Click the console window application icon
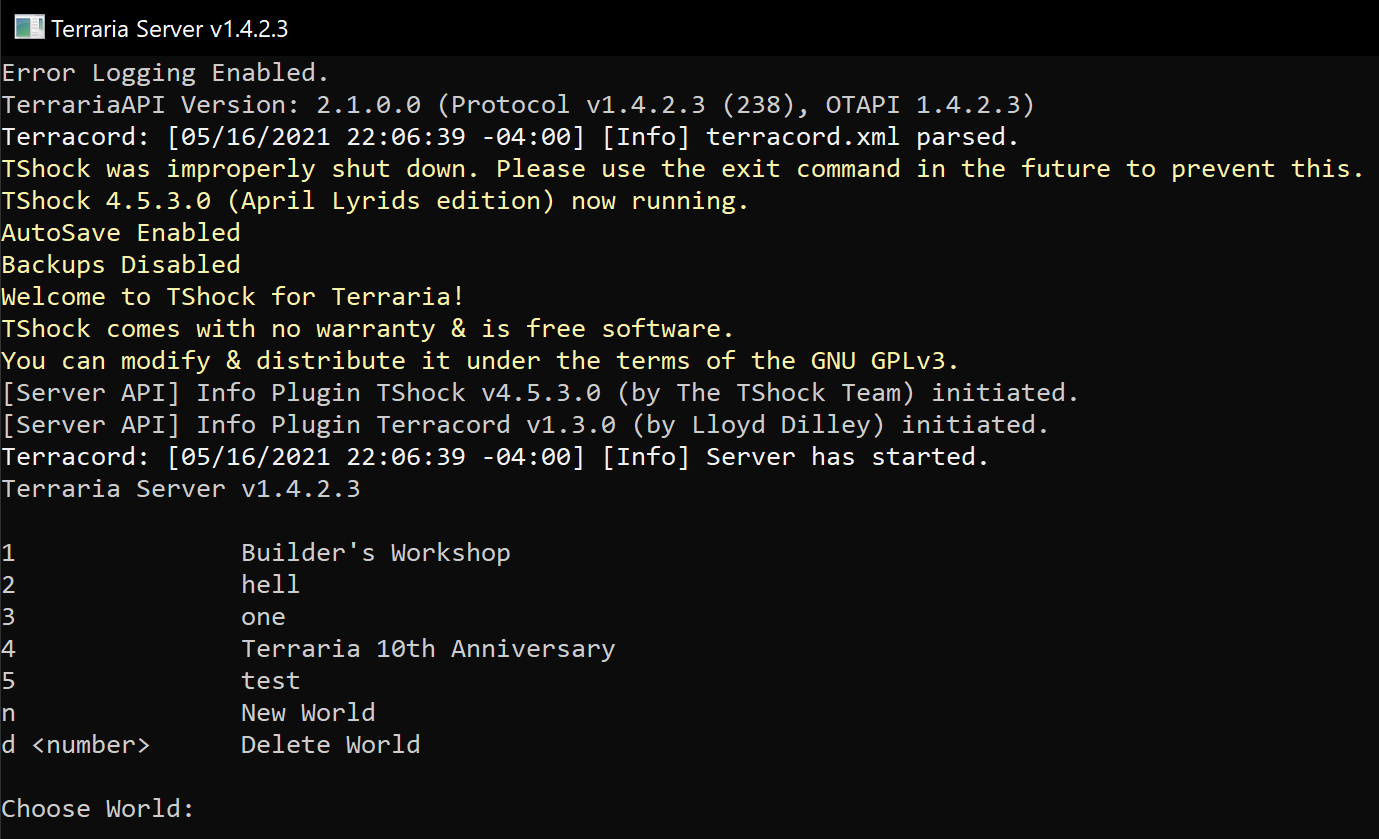 (28, 27)
